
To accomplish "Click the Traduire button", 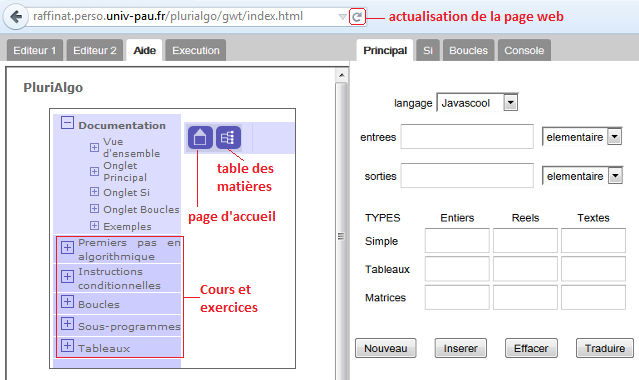I will (x=605, y=348).
